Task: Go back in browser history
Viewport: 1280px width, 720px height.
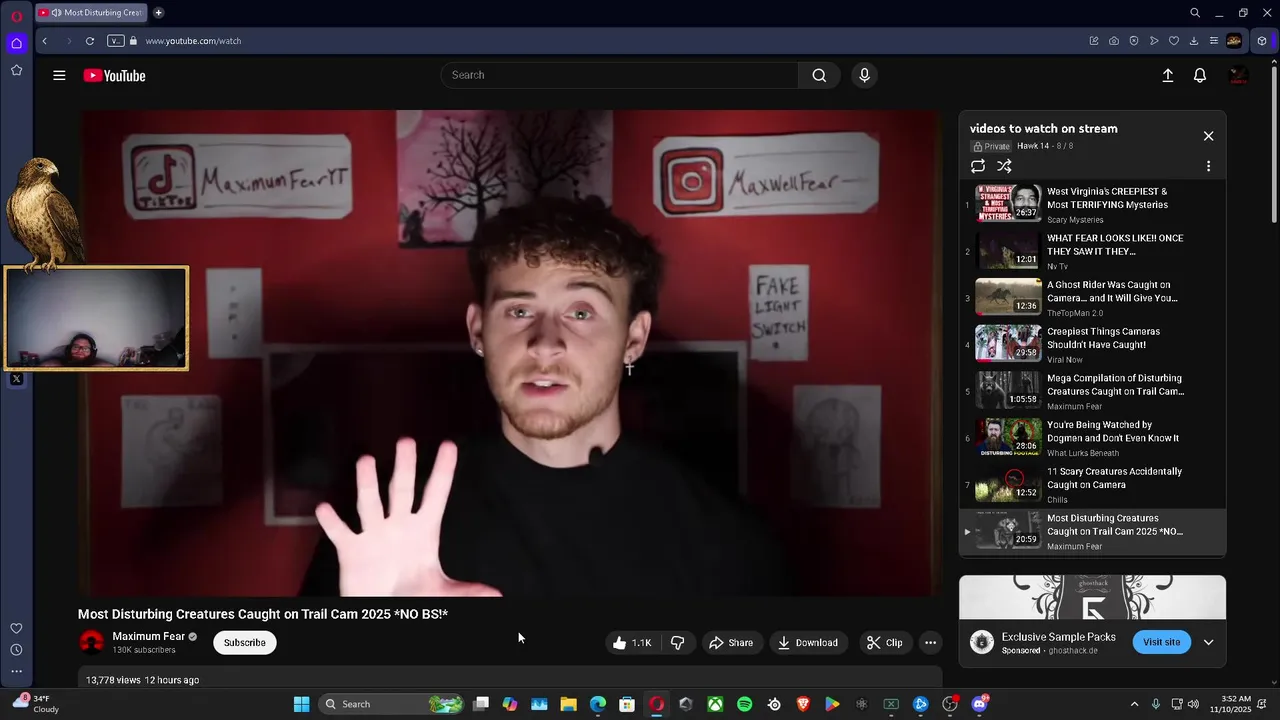Action: pyautogui.click(x=44, y=41)
